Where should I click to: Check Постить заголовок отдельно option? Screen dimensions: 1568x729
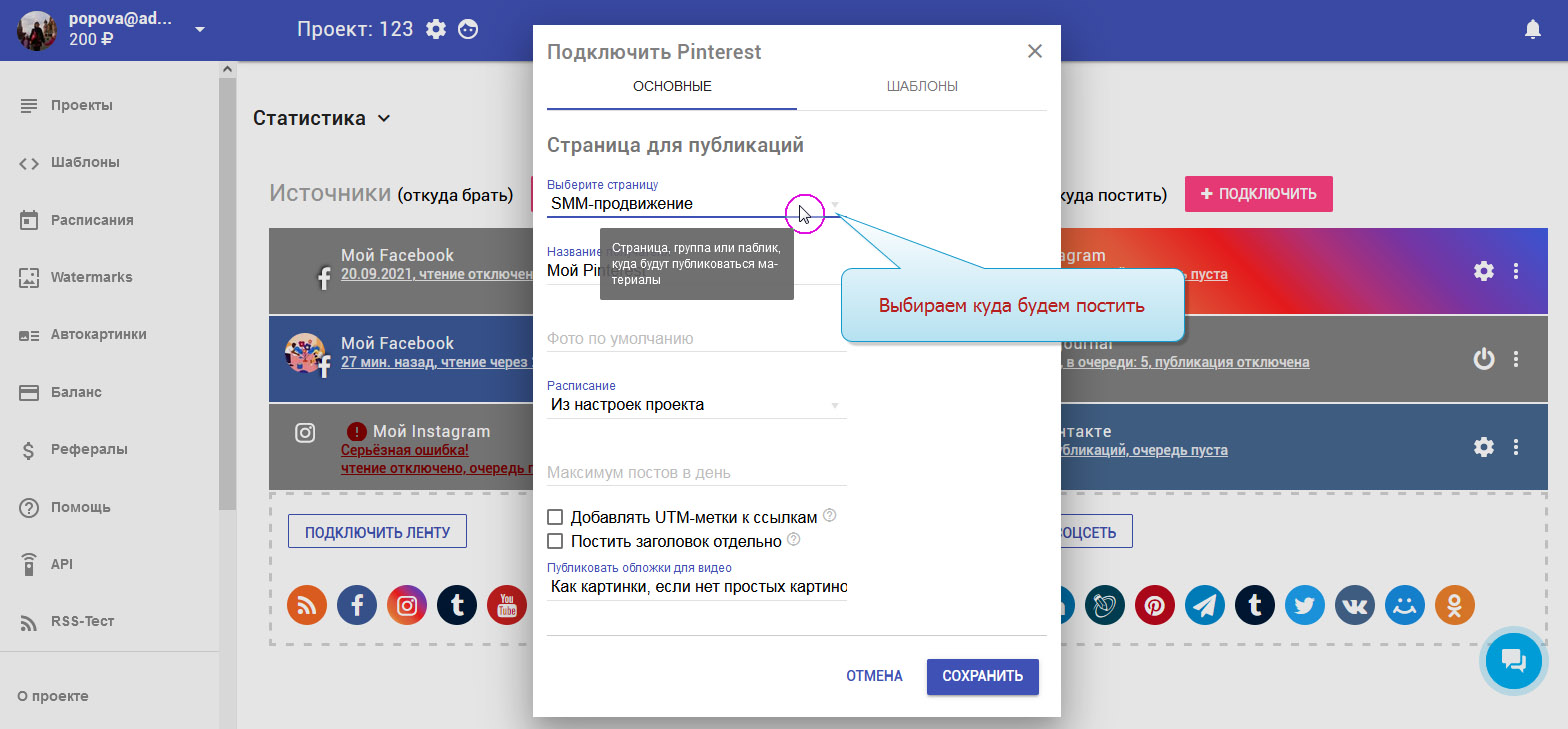click(555, 542)
